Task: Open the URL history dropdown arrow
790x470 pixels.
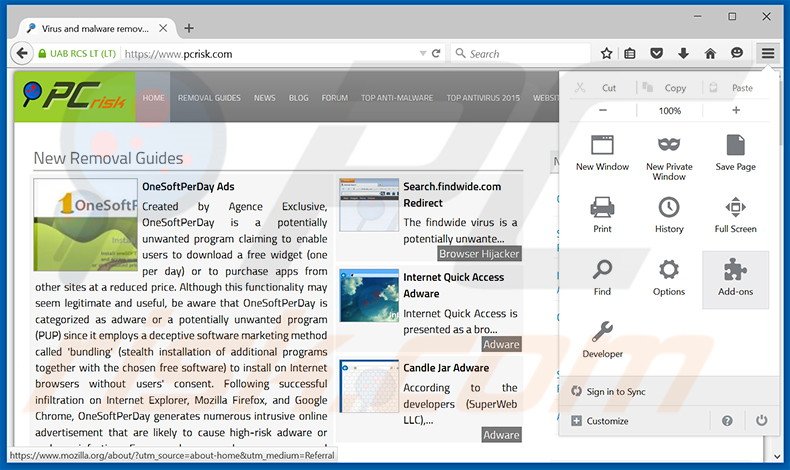Action: coord(423,53)
